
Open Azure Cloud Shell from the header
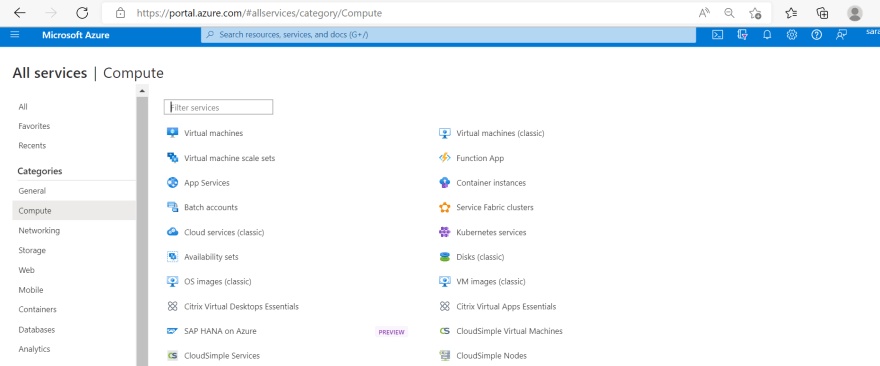pos(717,35)
